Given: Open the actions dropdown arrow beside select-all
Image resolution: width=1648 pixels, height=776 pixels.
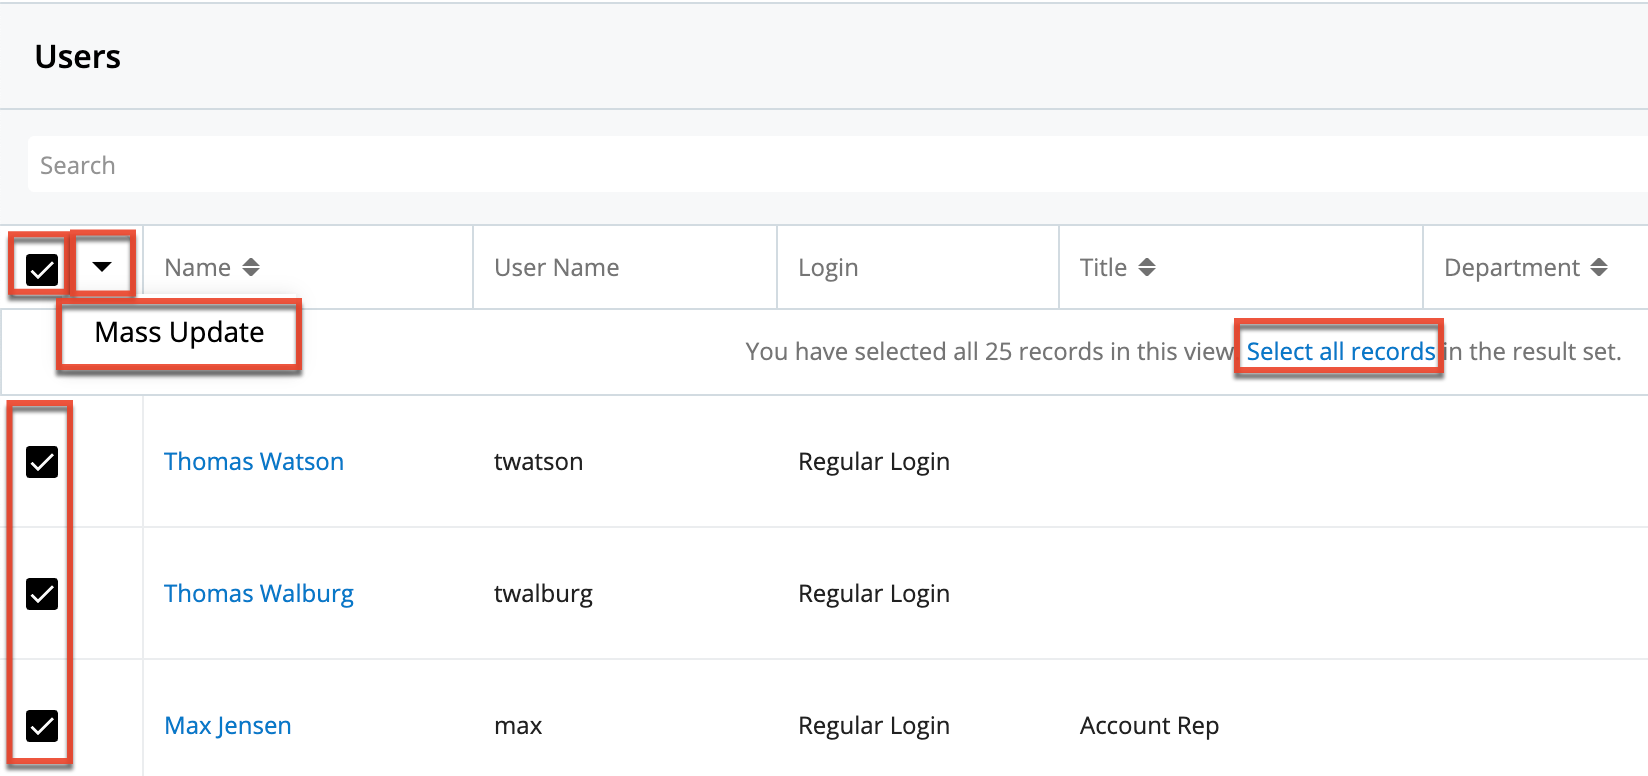Looking at the screenshot, I should (102, 267).
